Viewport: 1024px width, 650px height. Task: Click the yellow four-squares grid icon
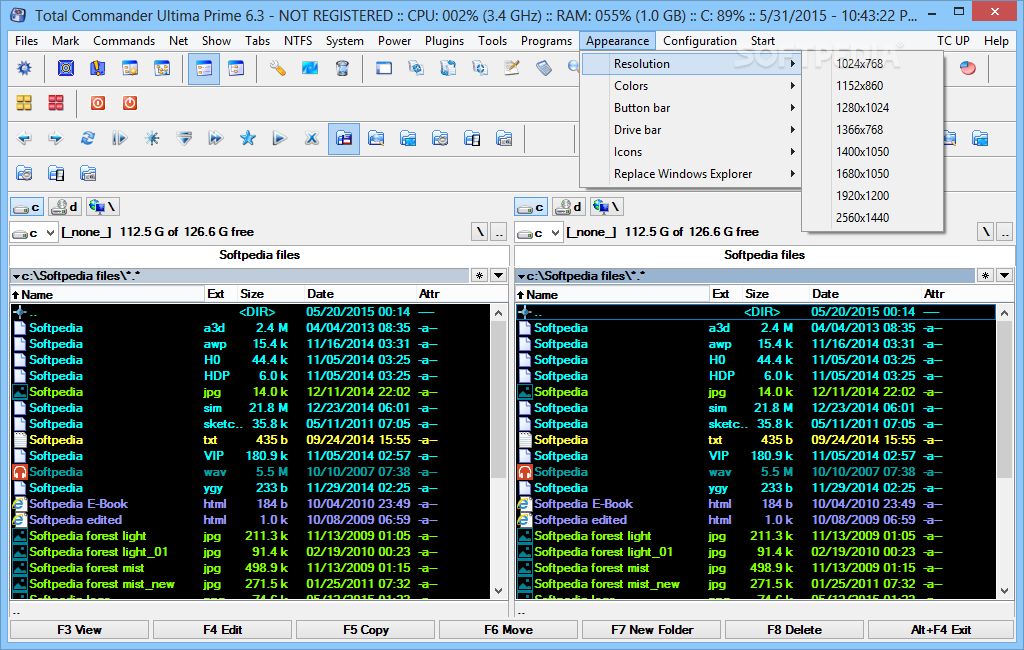click(24, 103)
